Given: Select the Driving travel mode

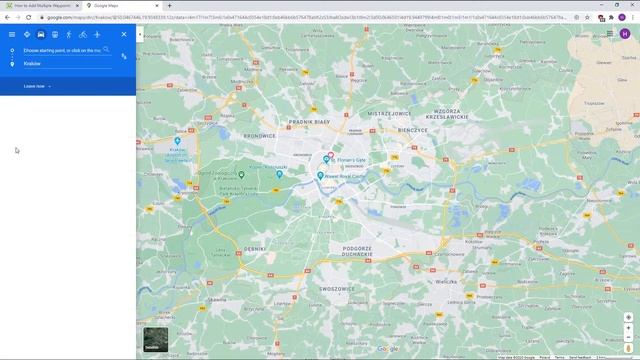Looking at the screenshot, I should [x=41, y=35].
